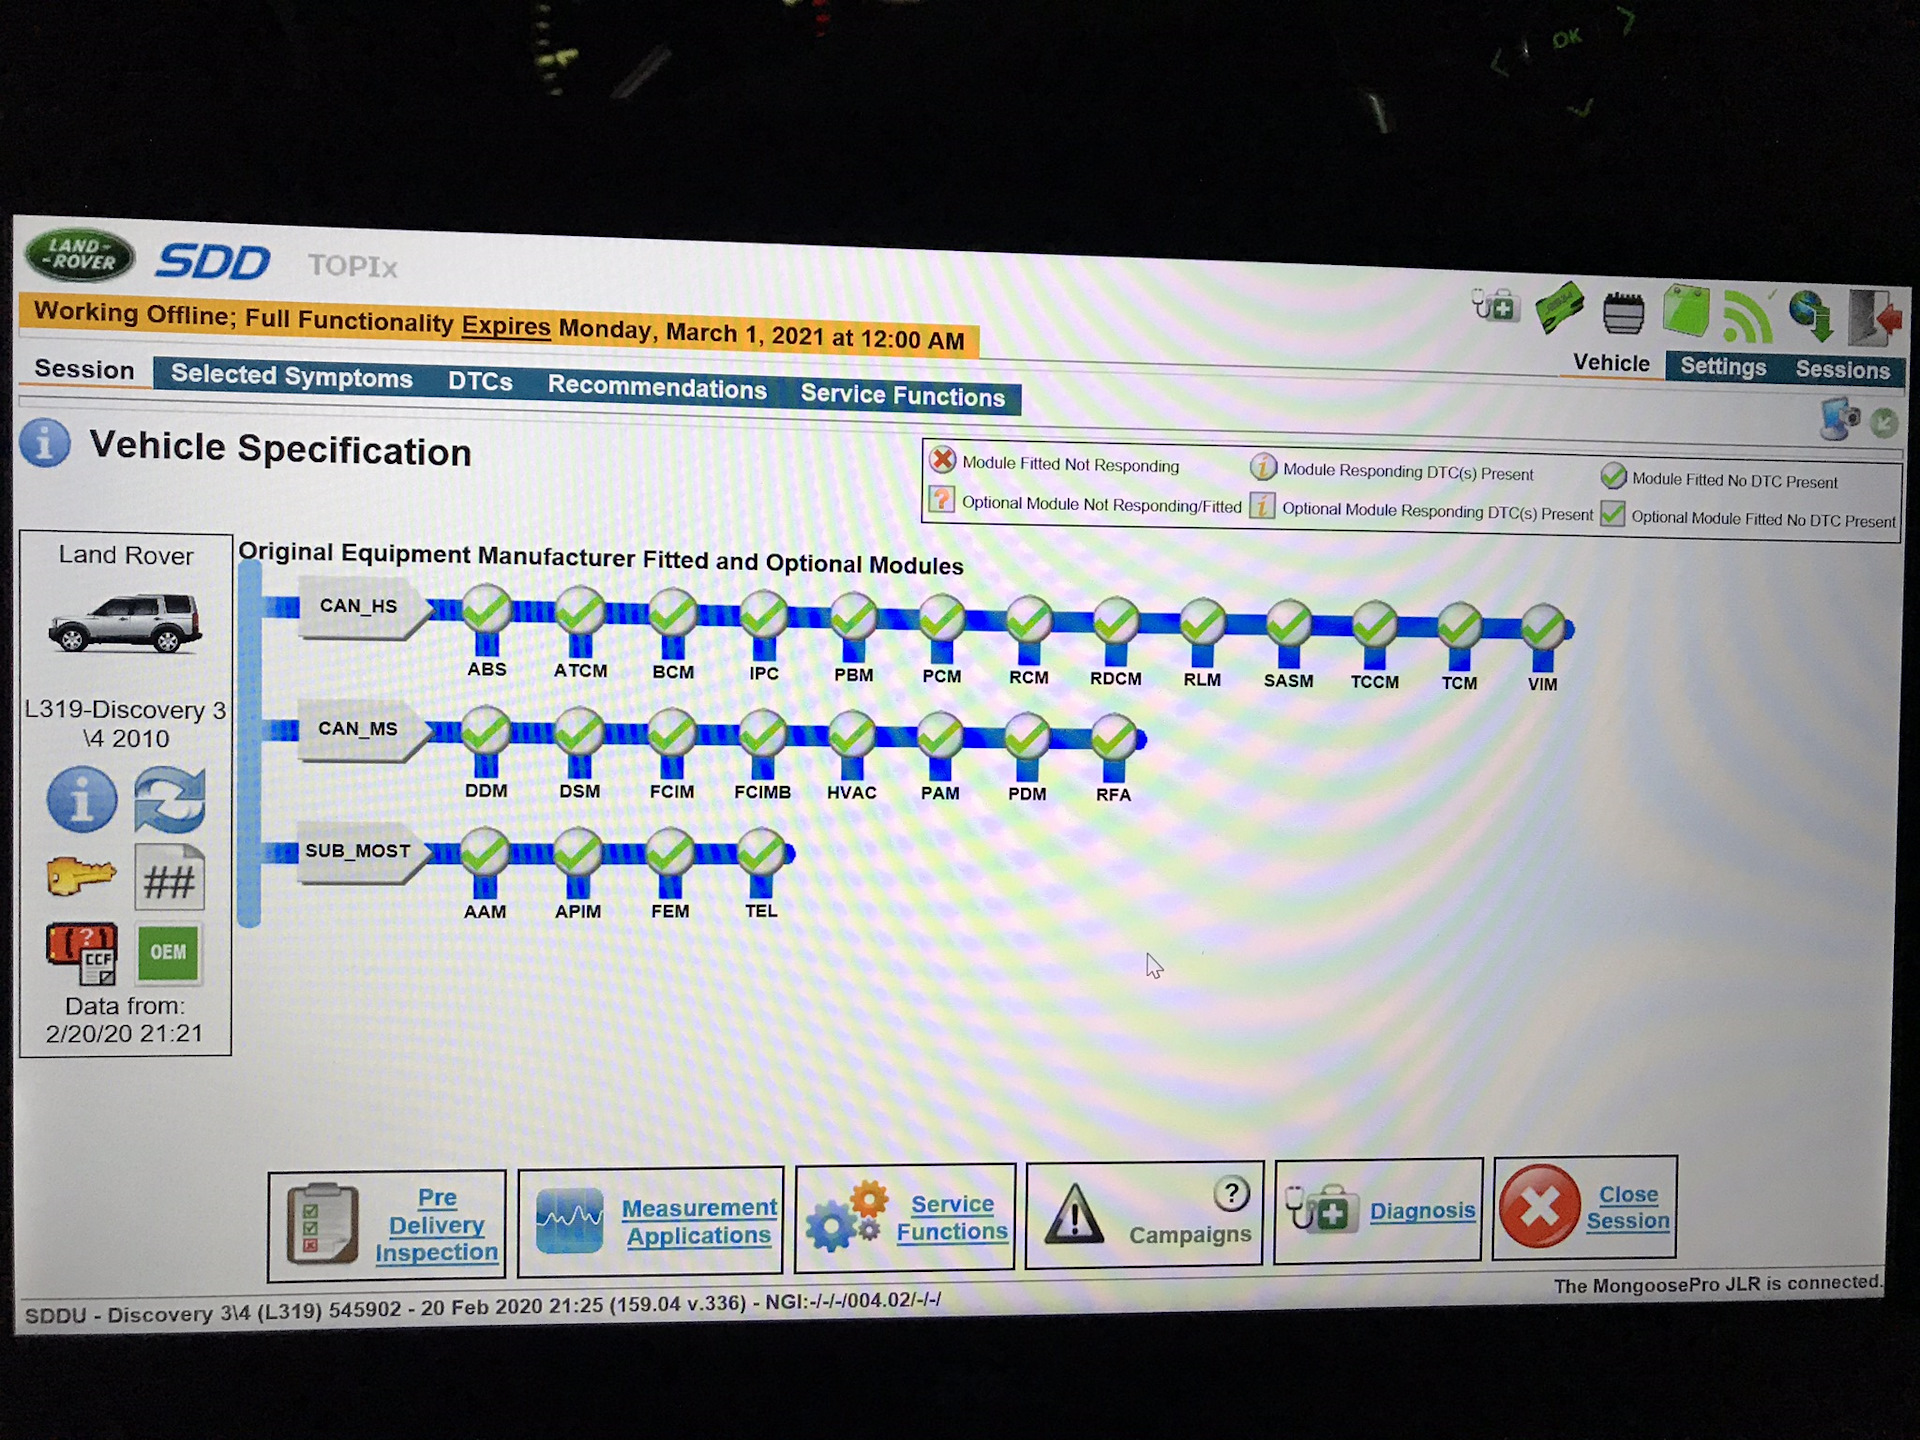Click the screenshot capture camera icon
The width and height of the screenshot is (1920, 1440).
point(1838,419)
